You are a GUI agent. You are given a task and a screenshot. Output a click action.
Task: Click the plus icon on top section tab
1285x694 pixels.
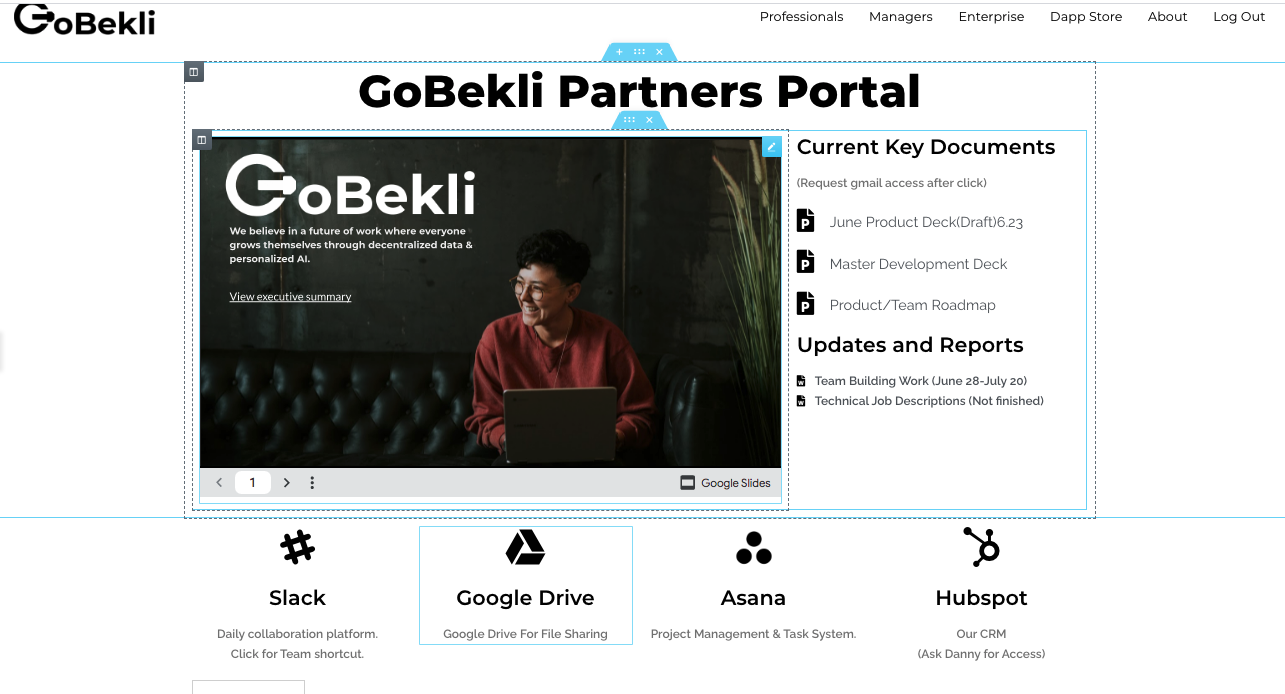click(619, 52)
